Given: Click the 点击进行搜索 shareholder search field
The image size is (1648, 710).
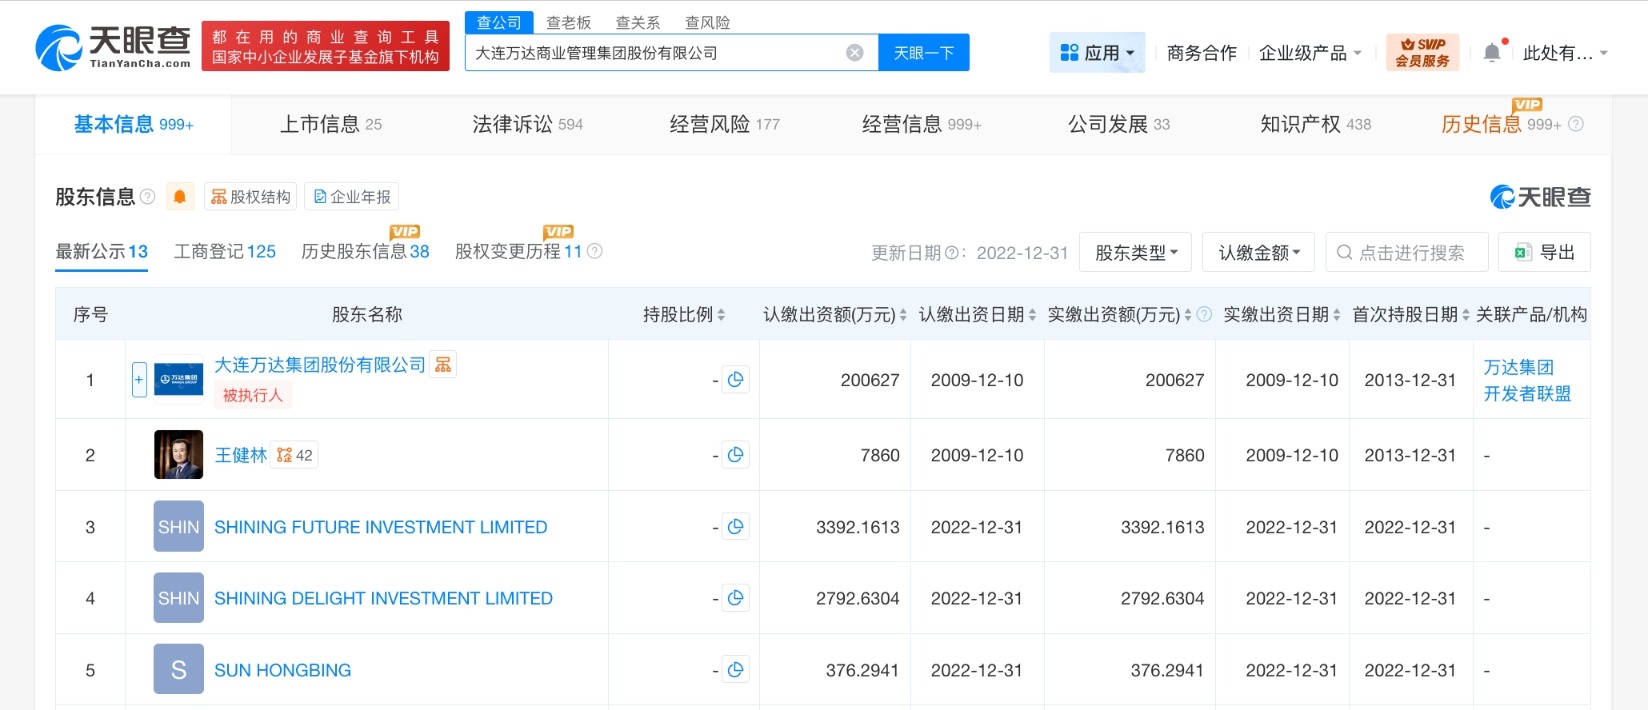Looking at the screenshot, I should tap(1407, 253).
